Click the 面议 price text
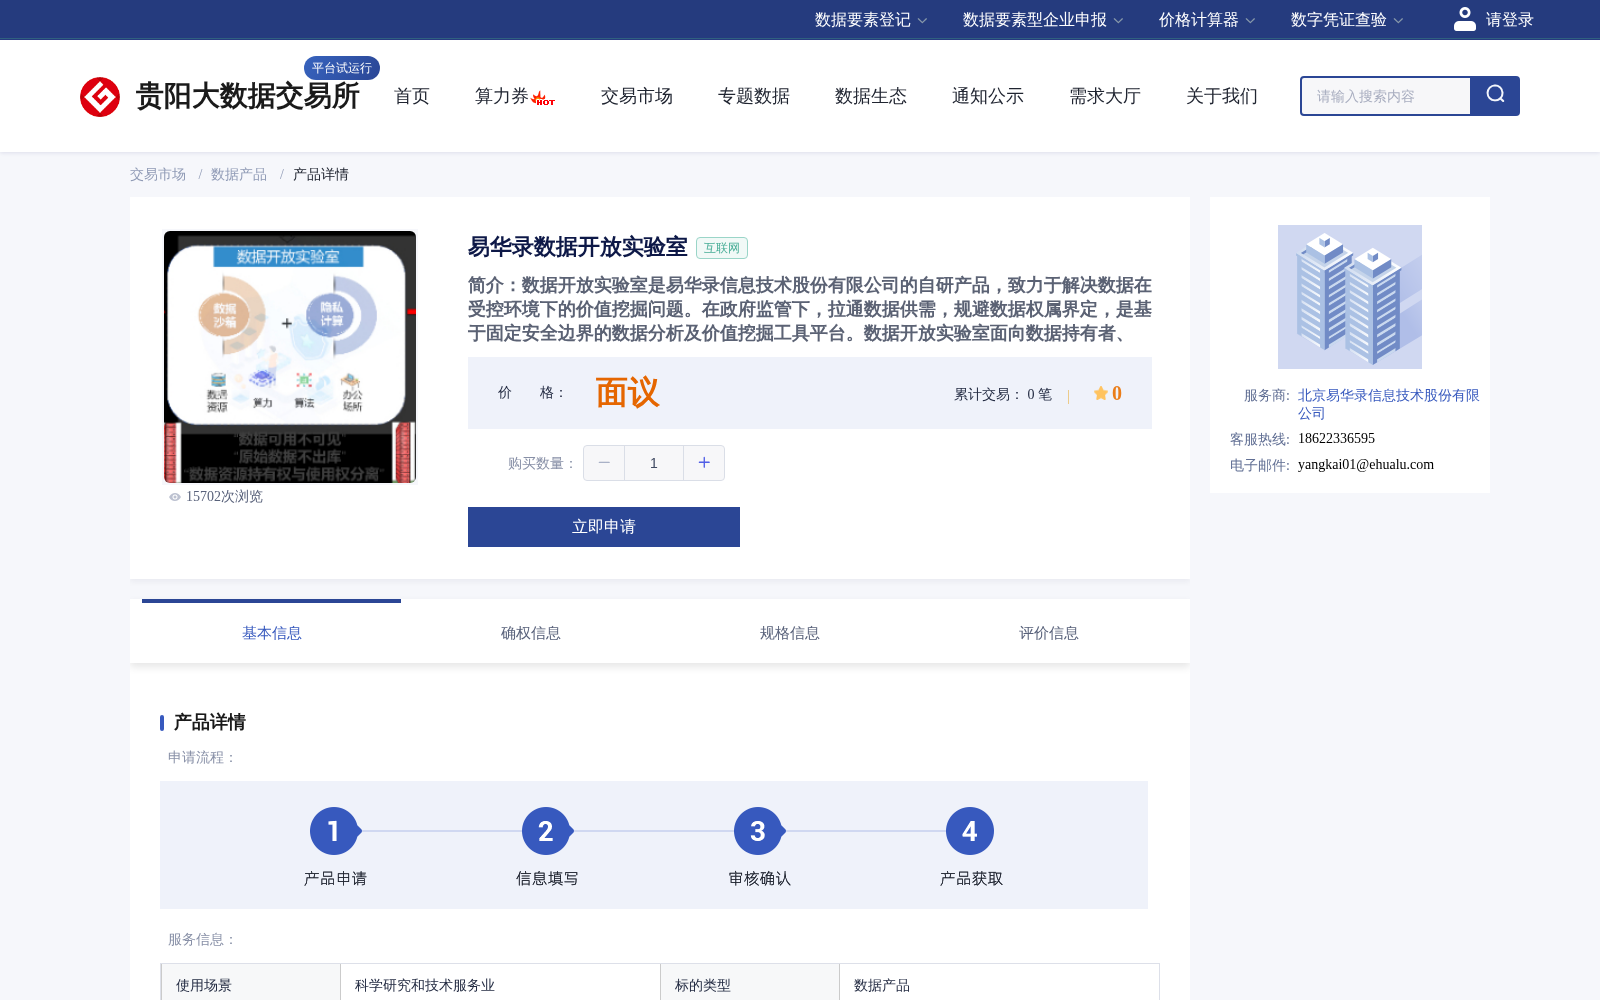The height and width of the screenshot is (1000, 1600). point(628,393)
